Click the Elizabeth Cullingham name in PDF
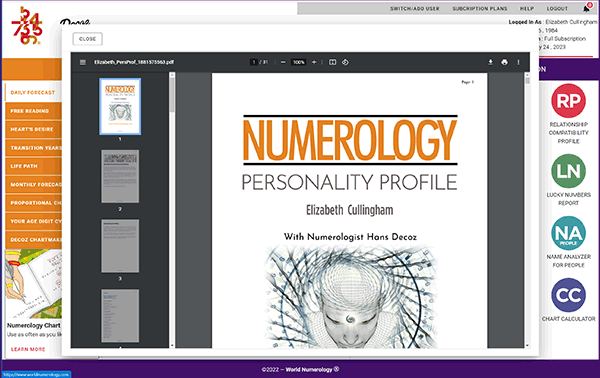The image size is (600, 378). click(349, 210)
